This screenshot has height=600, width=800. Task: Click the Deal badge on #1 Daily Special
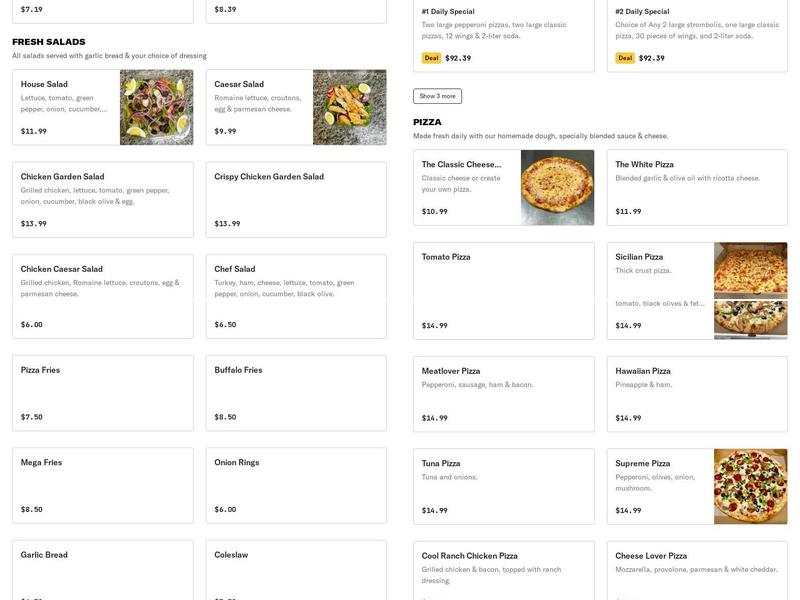(430, 57)
